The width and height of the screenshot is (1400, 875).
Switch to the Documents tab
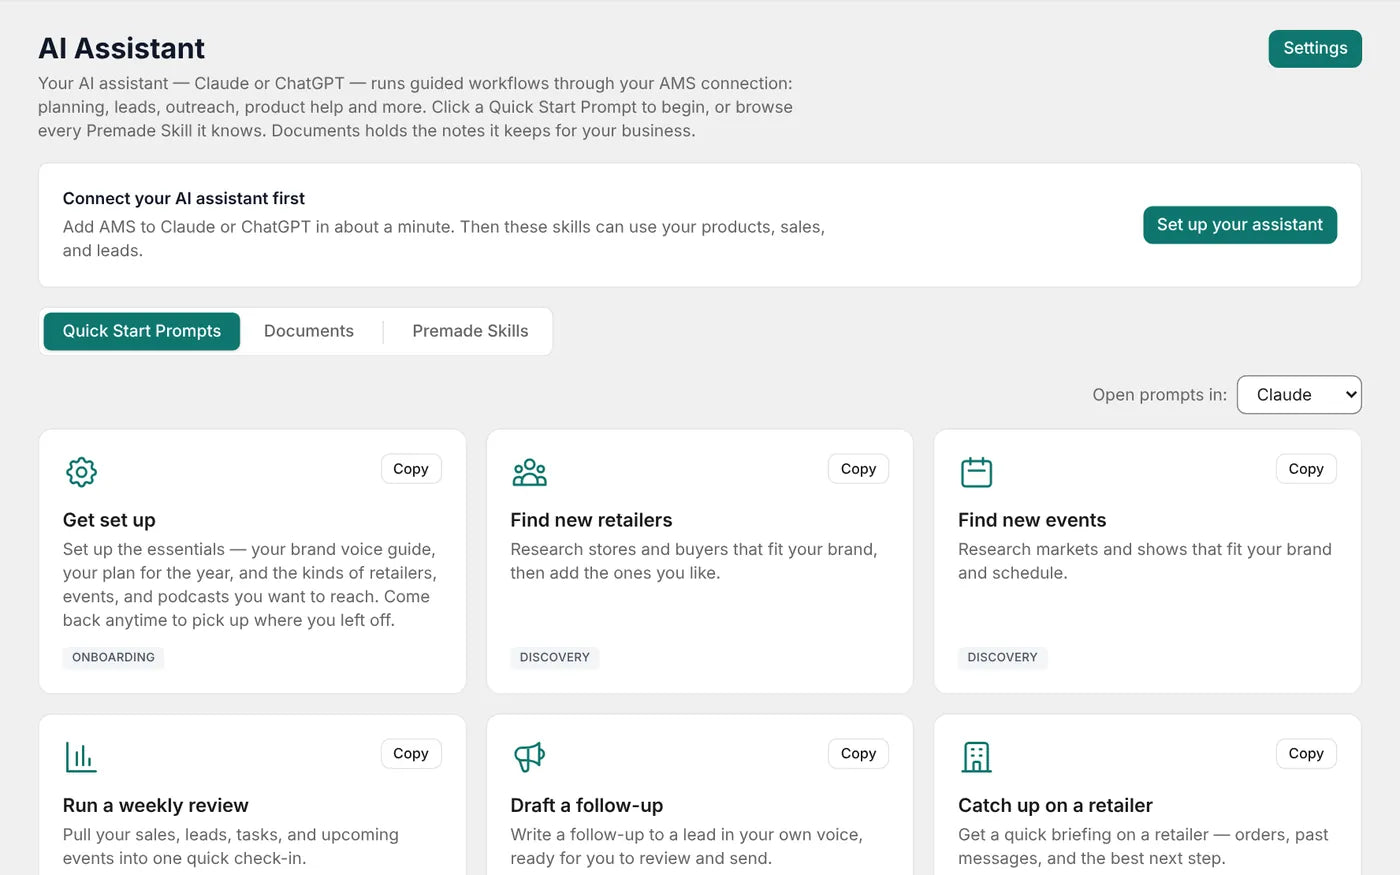click(309, 331)
